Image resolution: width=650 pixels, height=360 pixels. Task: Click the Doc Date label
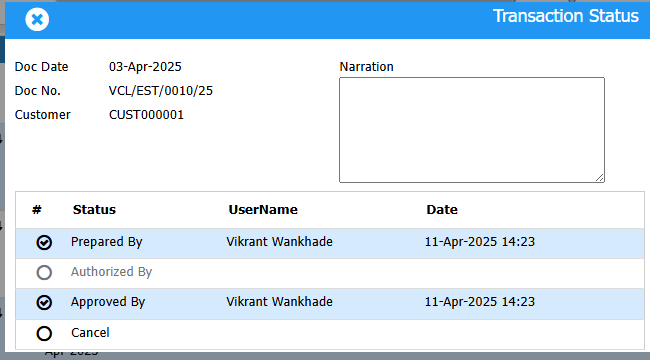pos(41,67)
